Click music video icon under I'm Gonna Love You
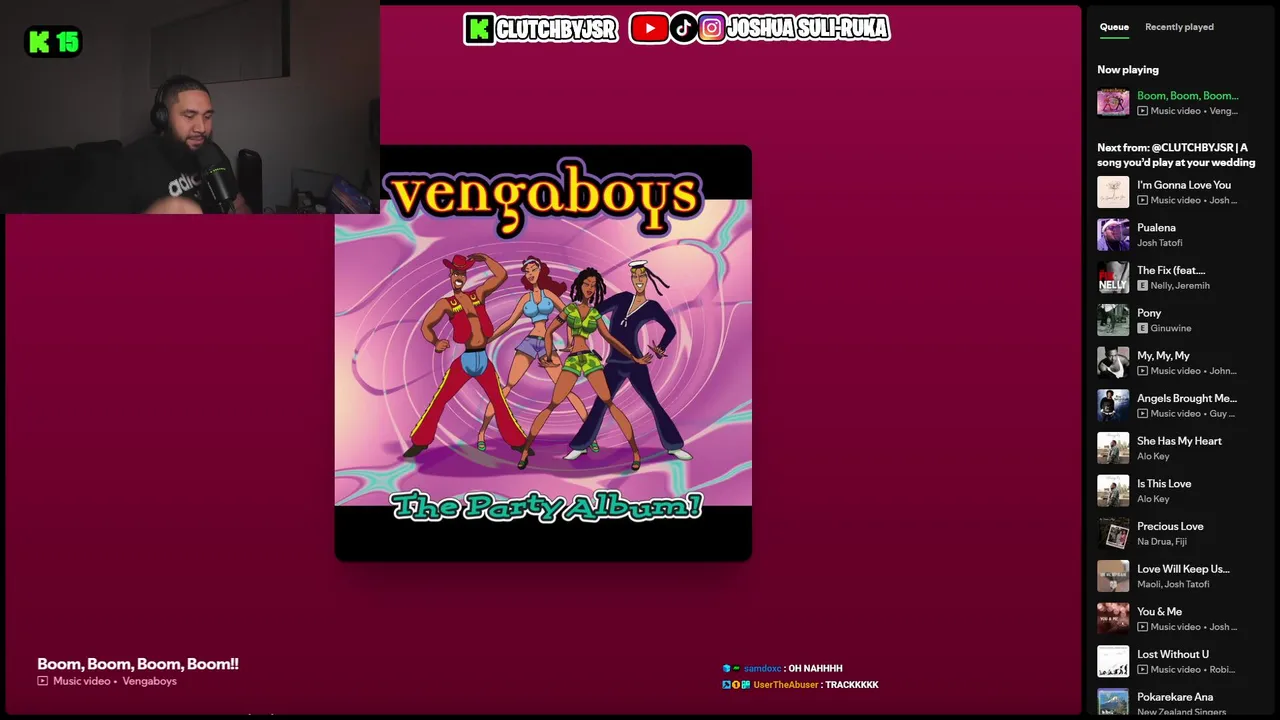The height and width of the screenshot is (720, 1280). [1142, 200]
